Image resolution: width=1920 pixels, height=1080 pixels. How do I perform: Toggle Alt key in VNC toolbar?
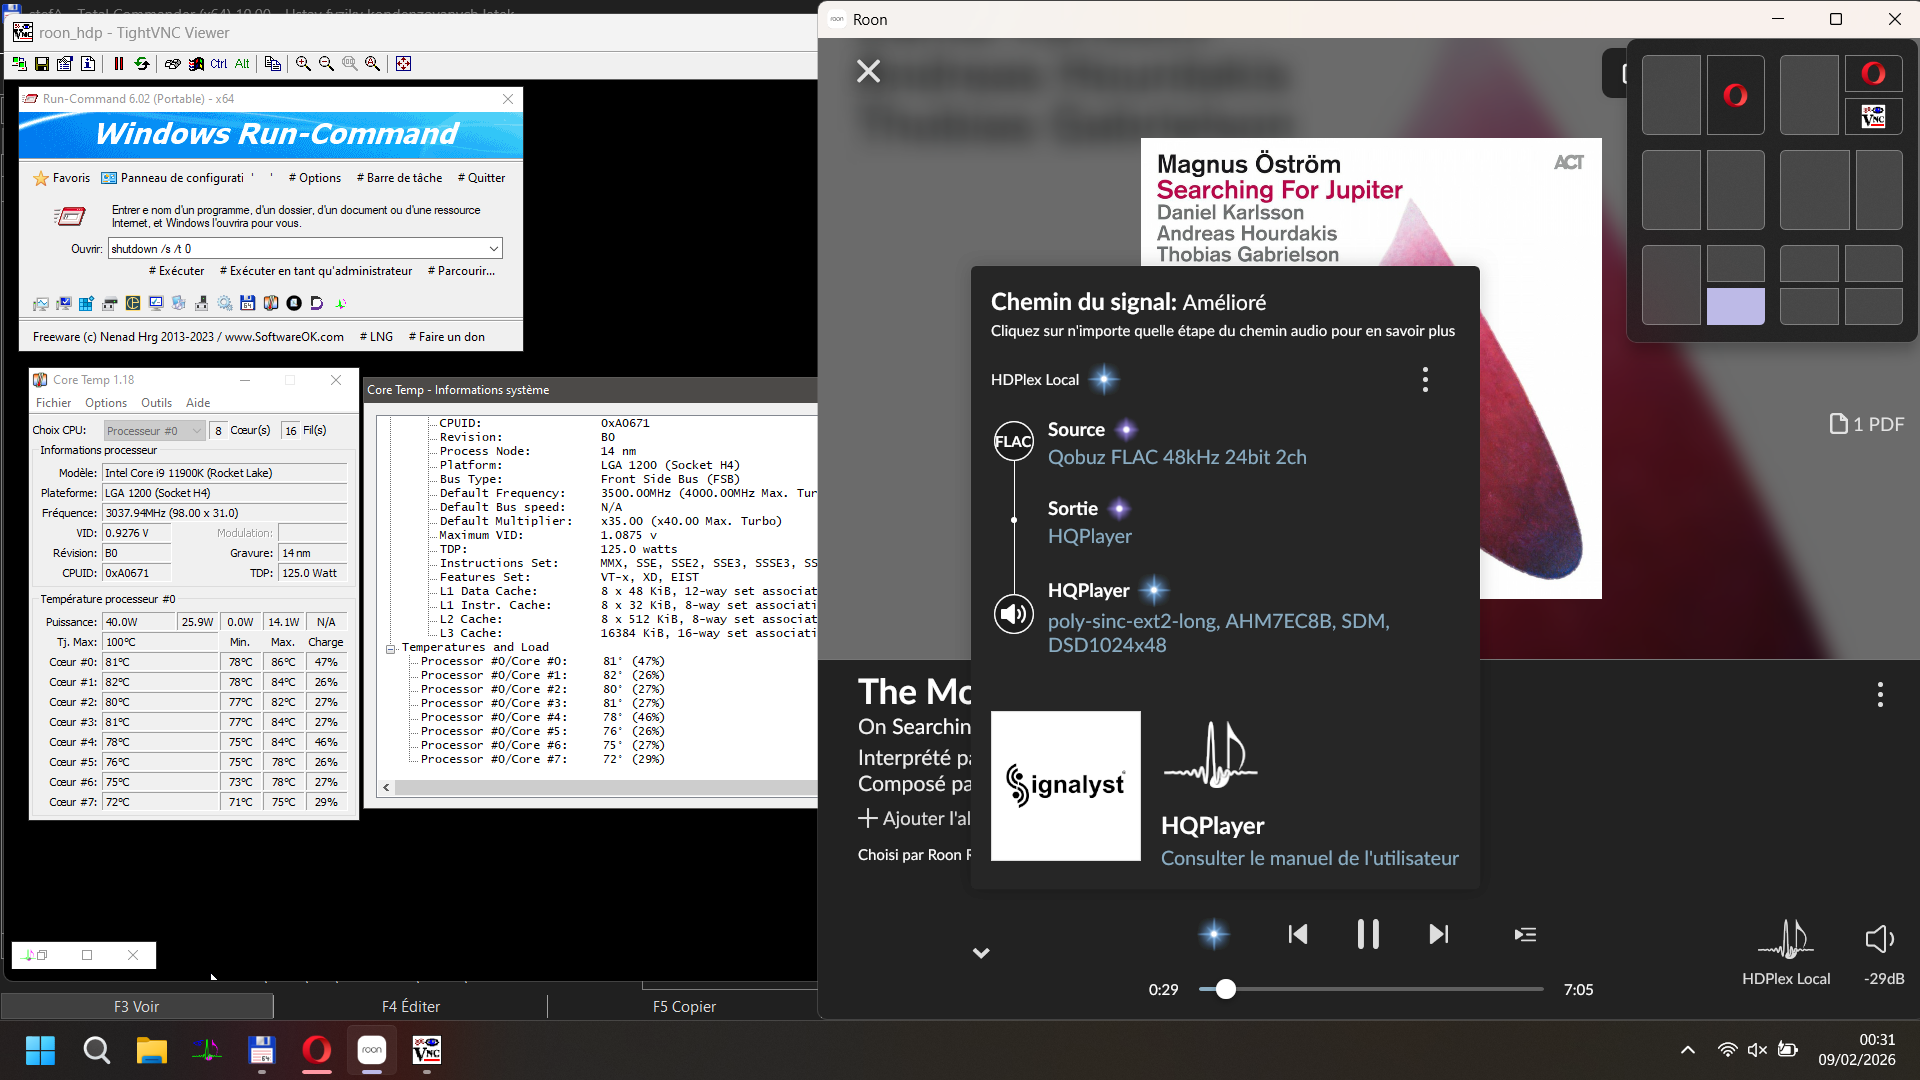click(x=242, y=64)
